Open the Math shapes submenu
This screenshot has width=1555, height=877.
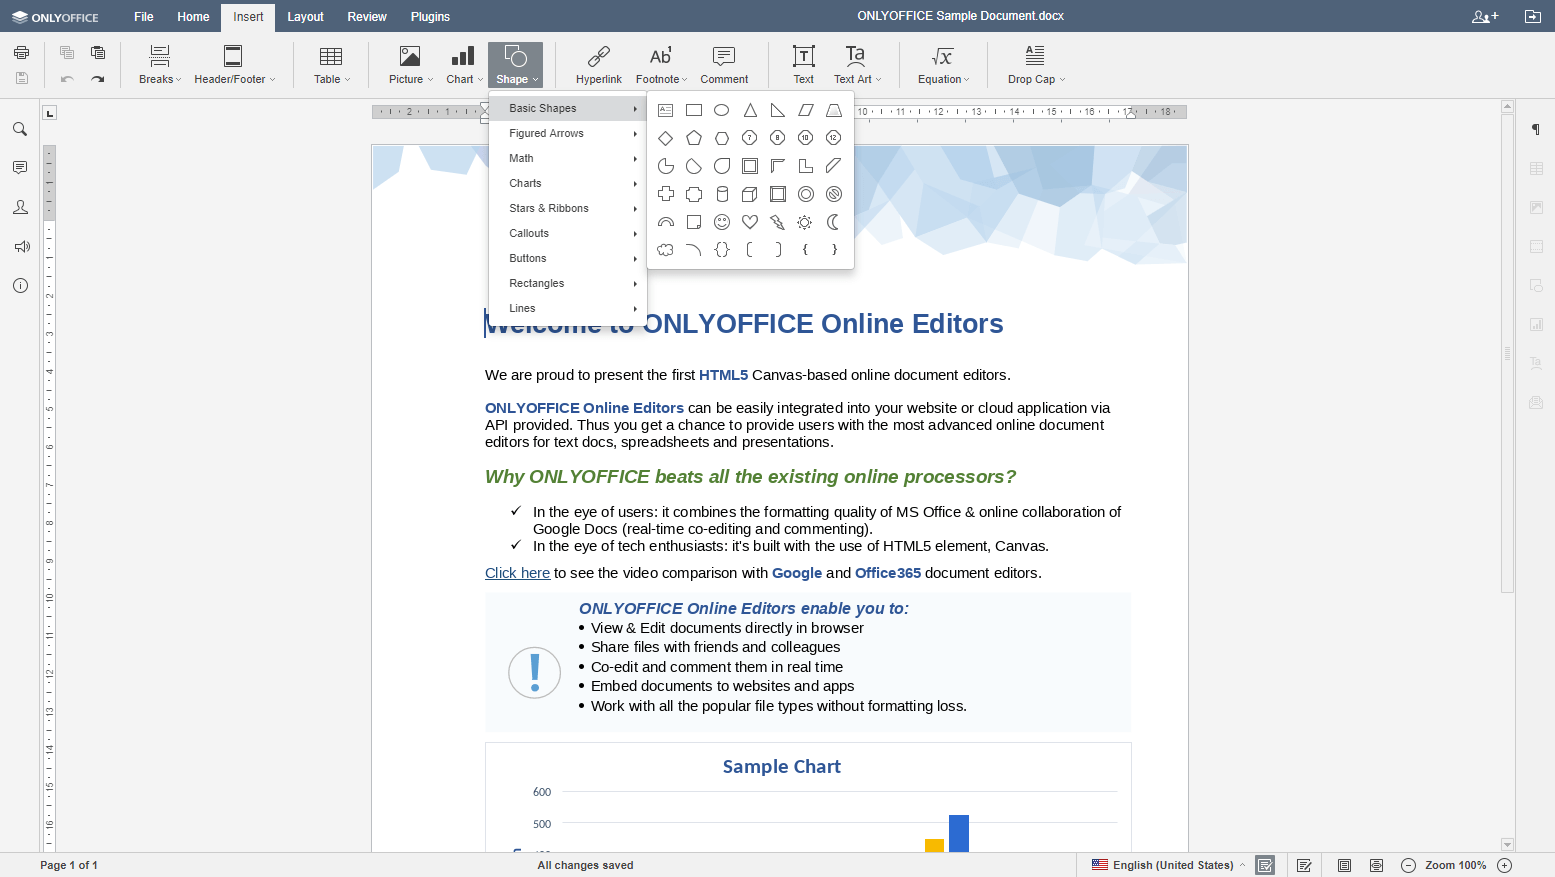[x=568, y=158]
